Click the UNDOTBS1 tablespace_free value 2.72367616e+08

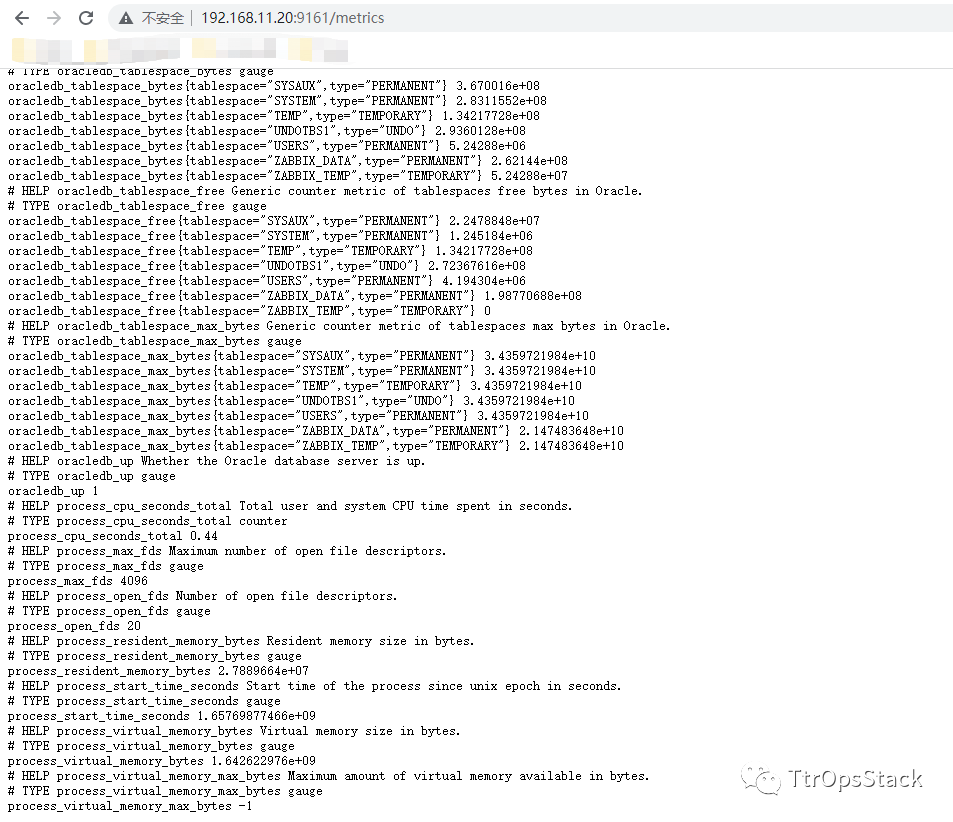point(476,266)
